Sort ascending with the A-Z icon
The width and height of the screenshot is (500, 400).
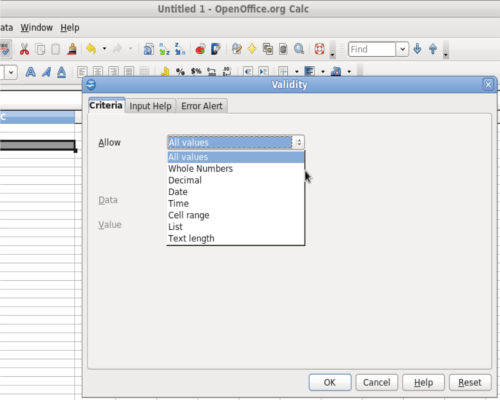pyautogui.click(x=164, y=49)
